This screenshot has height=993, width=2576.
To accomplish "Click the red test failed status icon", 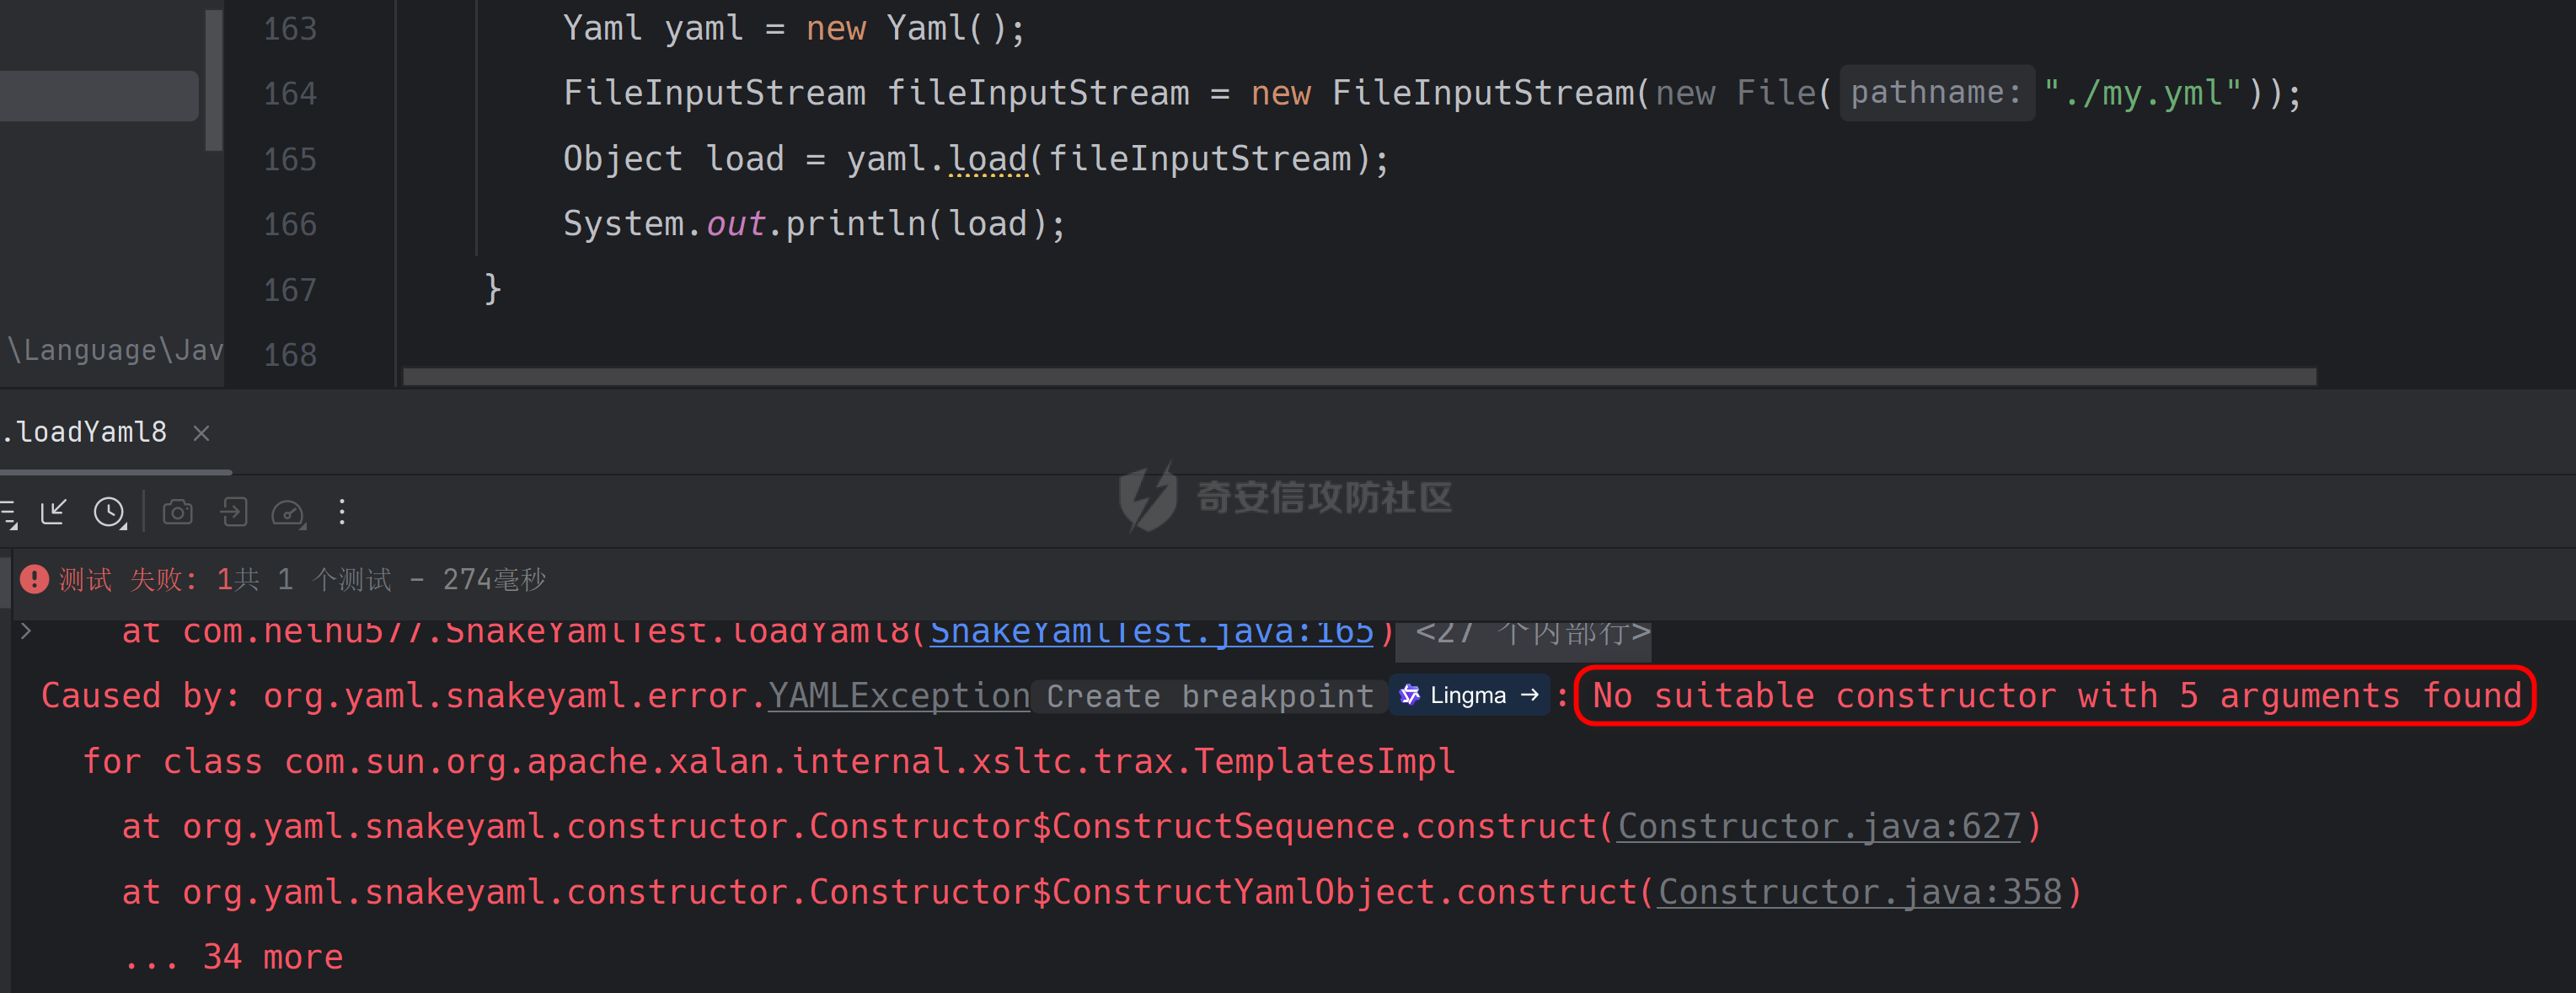I will coord(34,579).
